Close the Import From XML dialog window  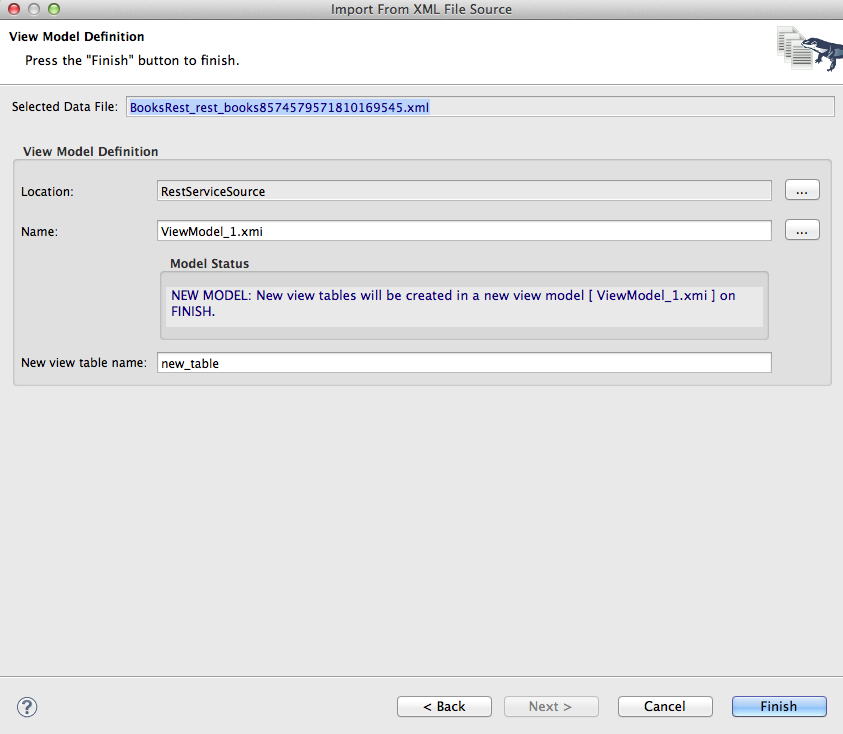point(13,9)
